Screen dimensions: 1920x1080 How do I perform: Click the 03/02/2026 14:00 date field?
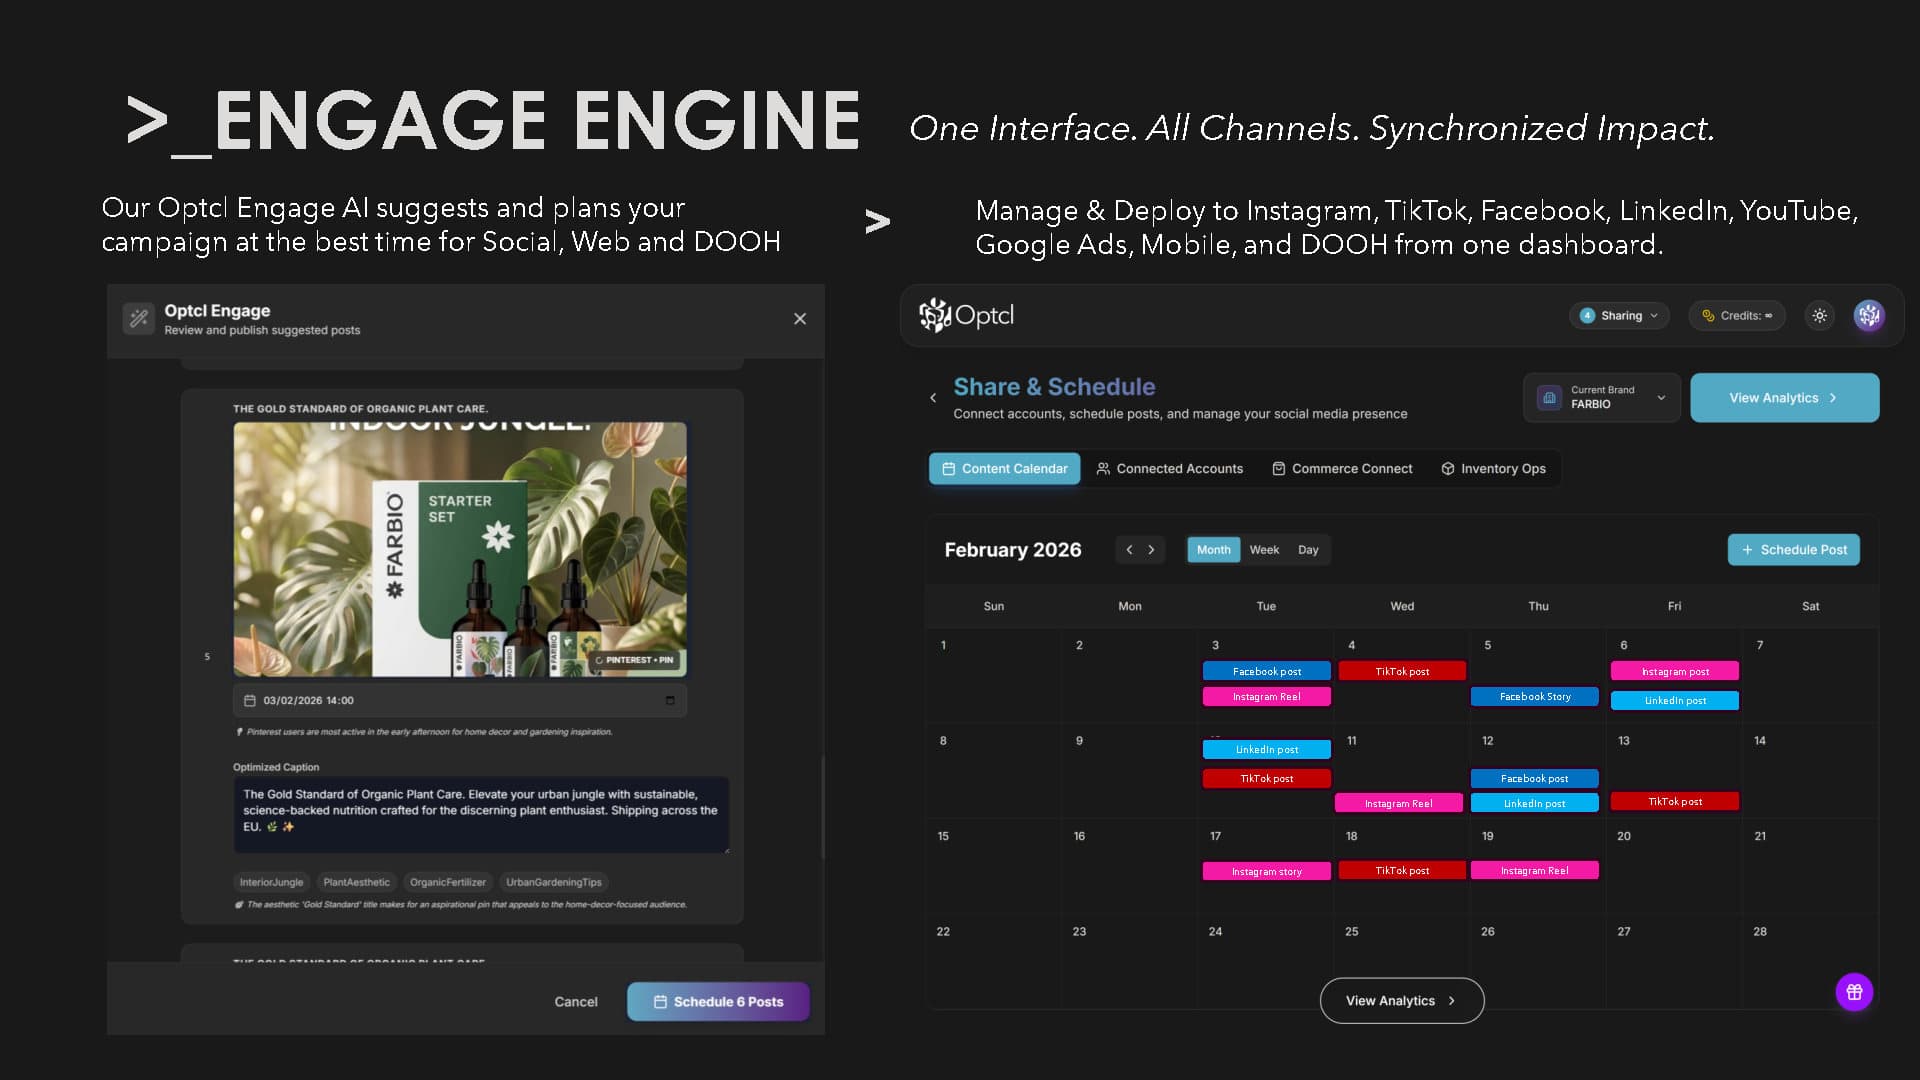pyautogui.click(x=460, y=700)
